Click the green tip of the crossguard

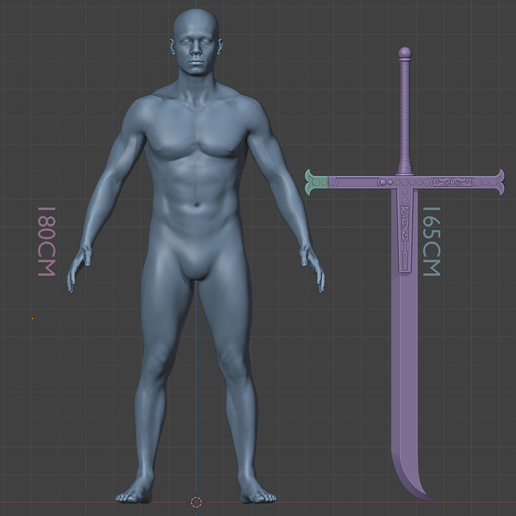tap(317, 182)
